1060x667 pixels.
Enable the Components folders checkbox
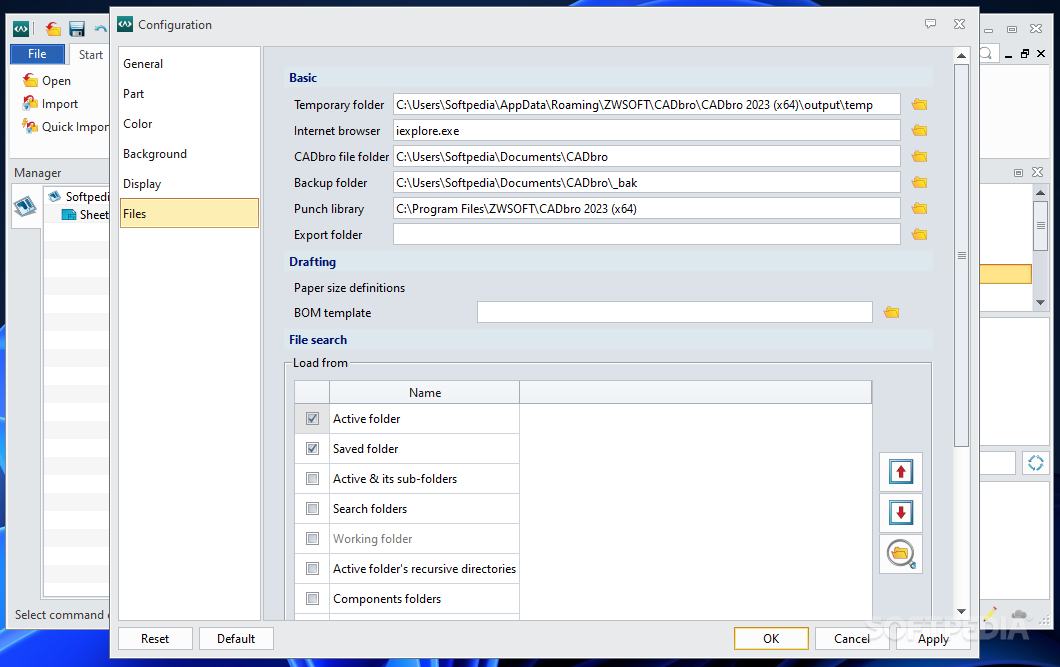(x=312, y=599)
